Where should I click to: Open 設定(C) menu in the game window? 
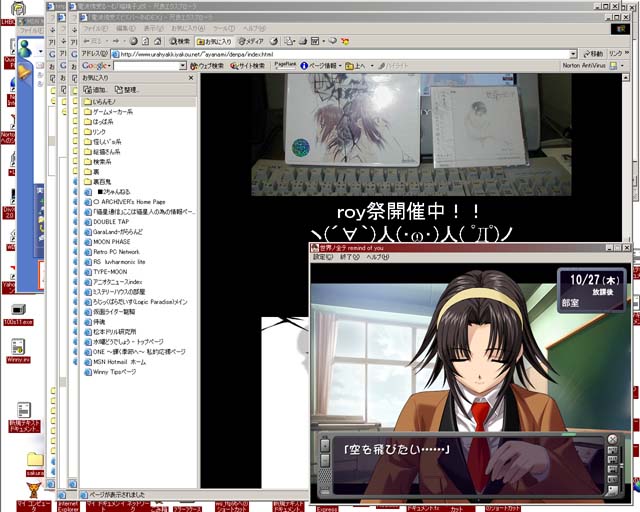[x=323, y=257]
